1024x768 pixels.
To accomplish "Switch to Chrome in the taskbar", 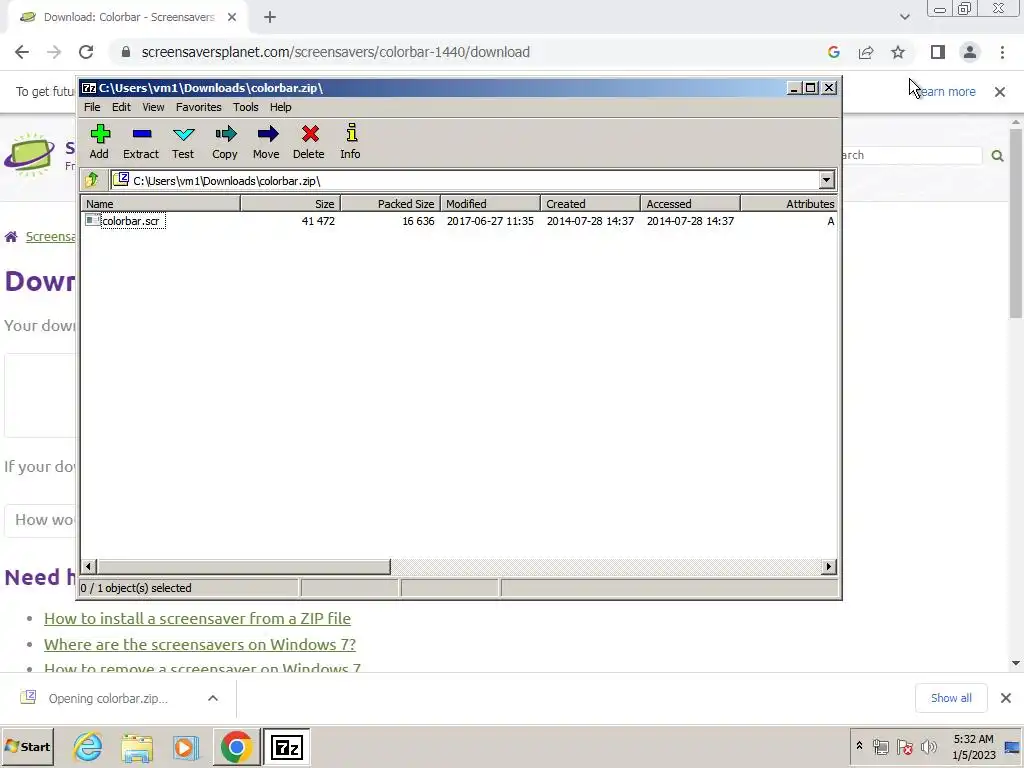I will (236, 747).
